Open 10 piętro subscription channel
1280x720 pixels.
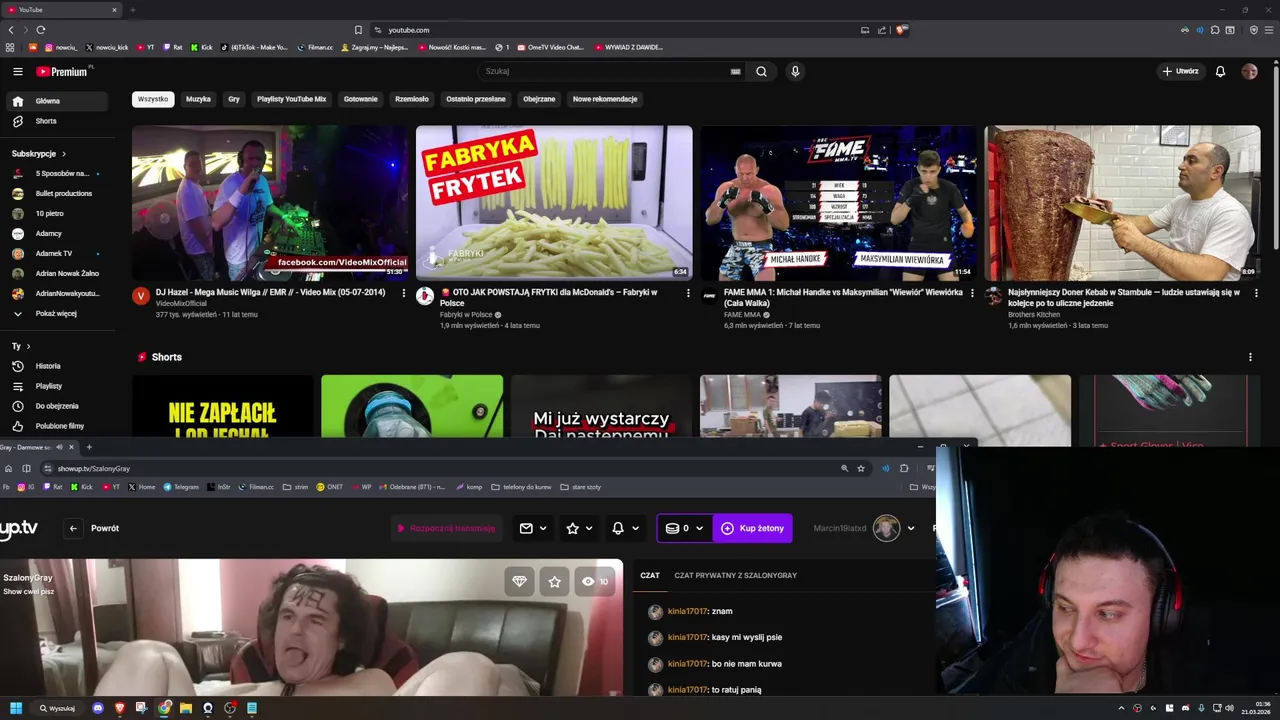pyautogui.click(x=57, y=213)
